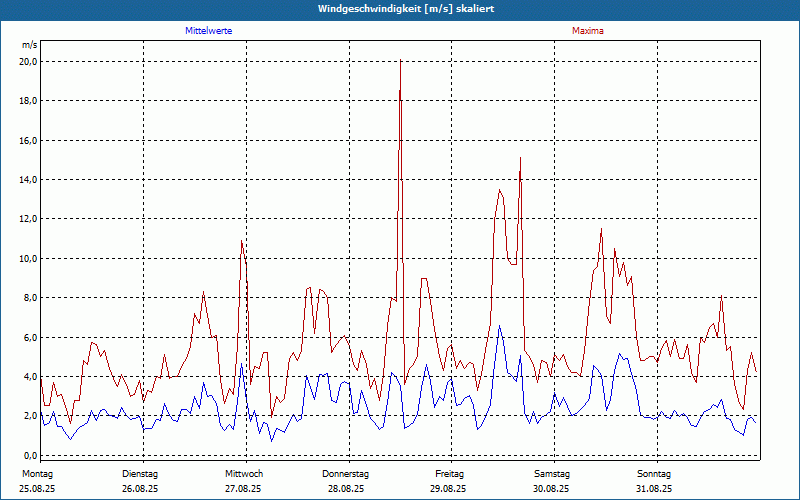800x500 pixels.
Task: Click the 25.08.25 date label
Action: (x=38, y=489)
